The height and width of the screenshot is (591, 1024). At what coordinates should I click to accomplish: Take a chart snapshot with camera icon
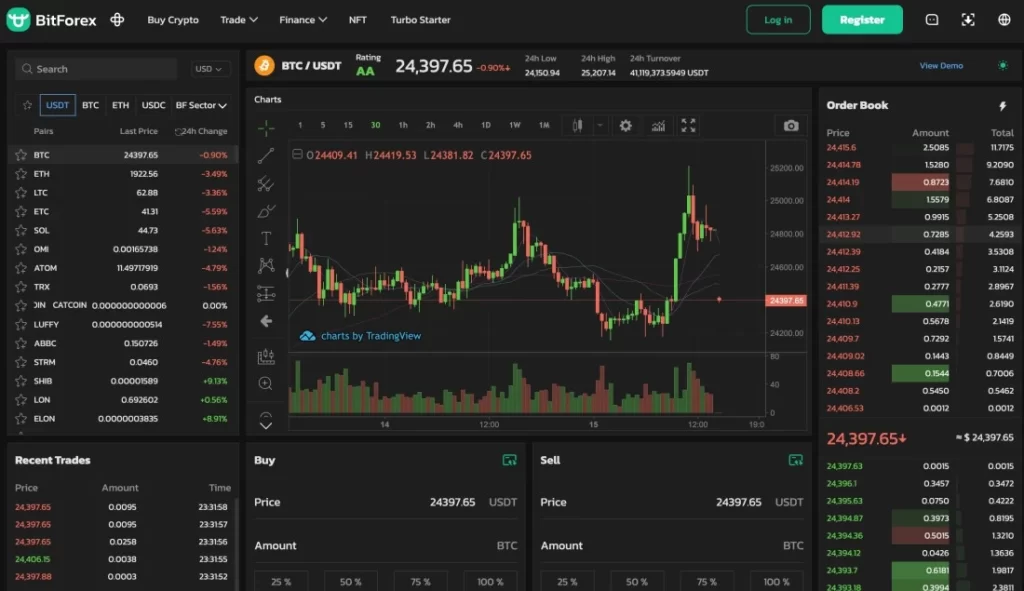[x=791, y=126]
